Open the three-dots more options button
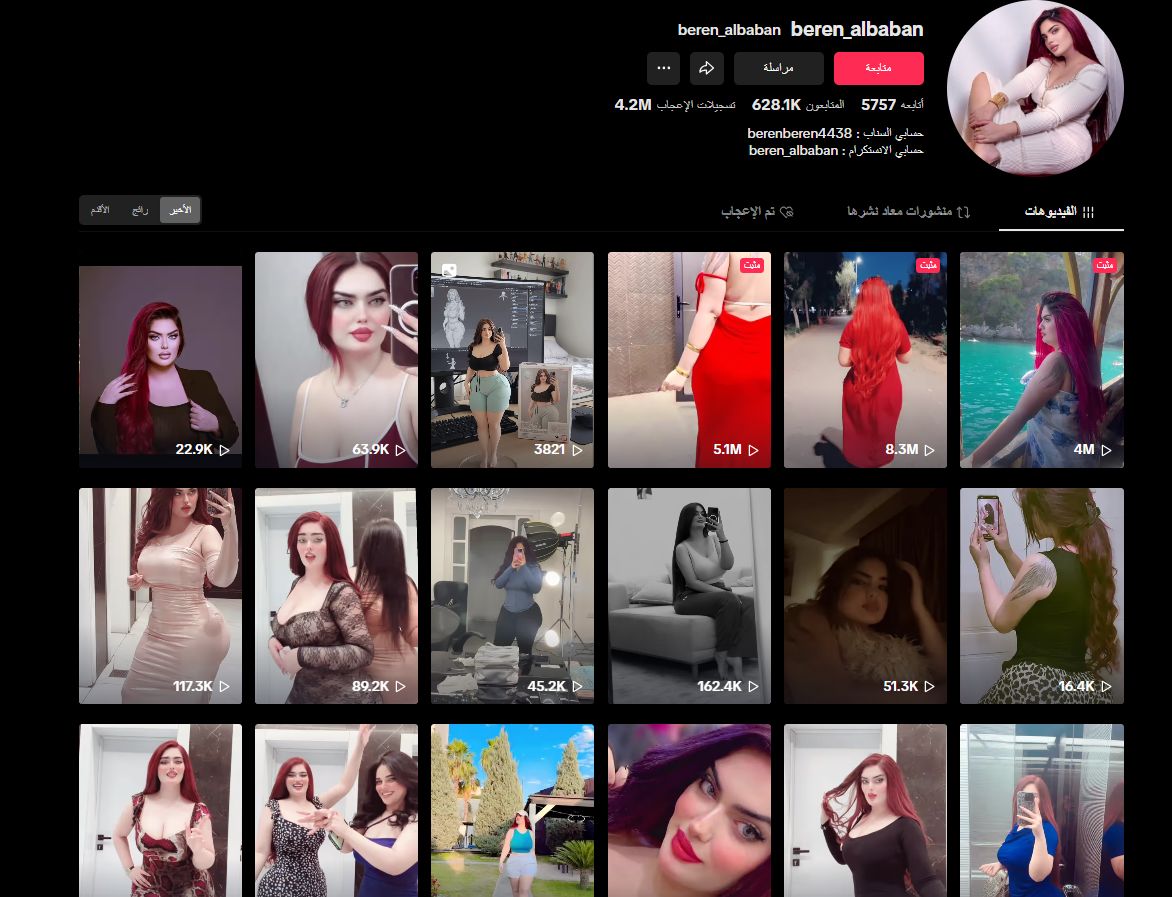The image size is (1172, 897). (x=664, y=68)
